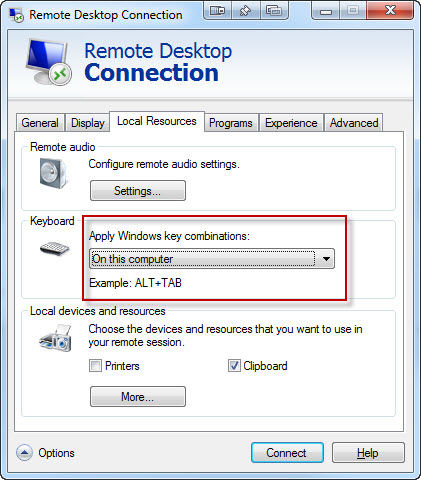
Task: Click the printer and camera devices icon
Action: [x=55, y=338]
